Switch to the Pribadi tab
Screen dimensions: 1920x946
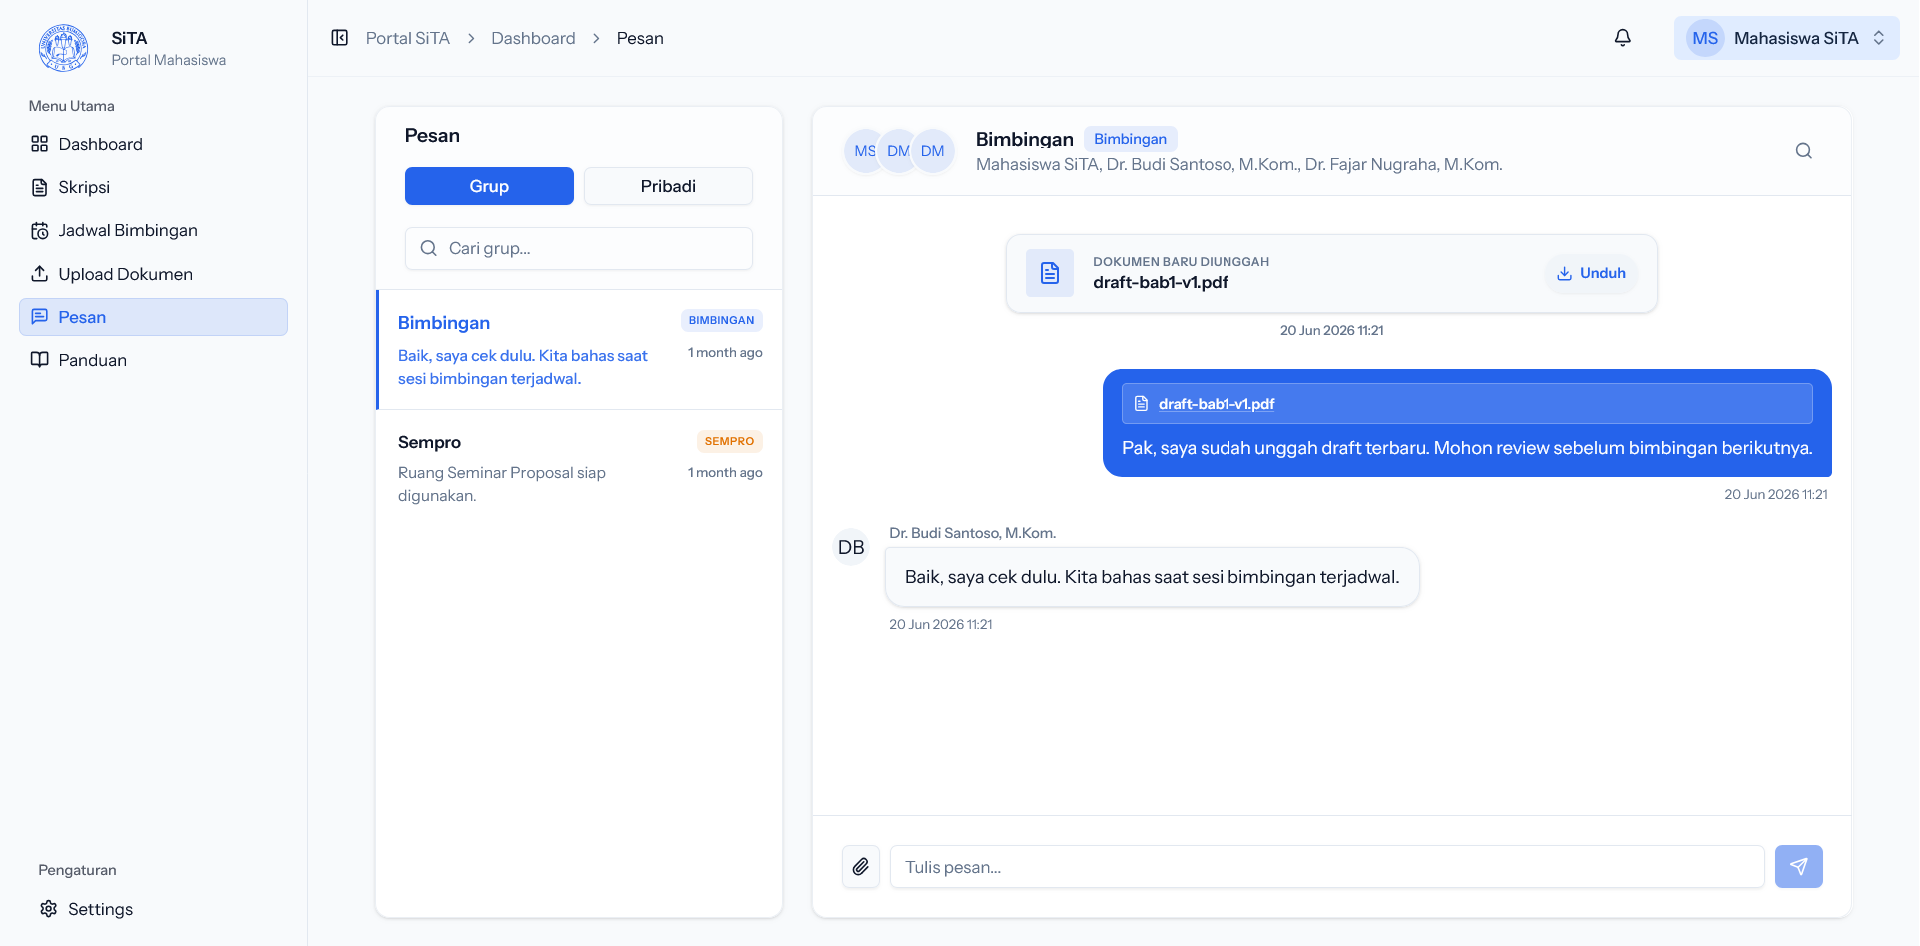(668, 186)
